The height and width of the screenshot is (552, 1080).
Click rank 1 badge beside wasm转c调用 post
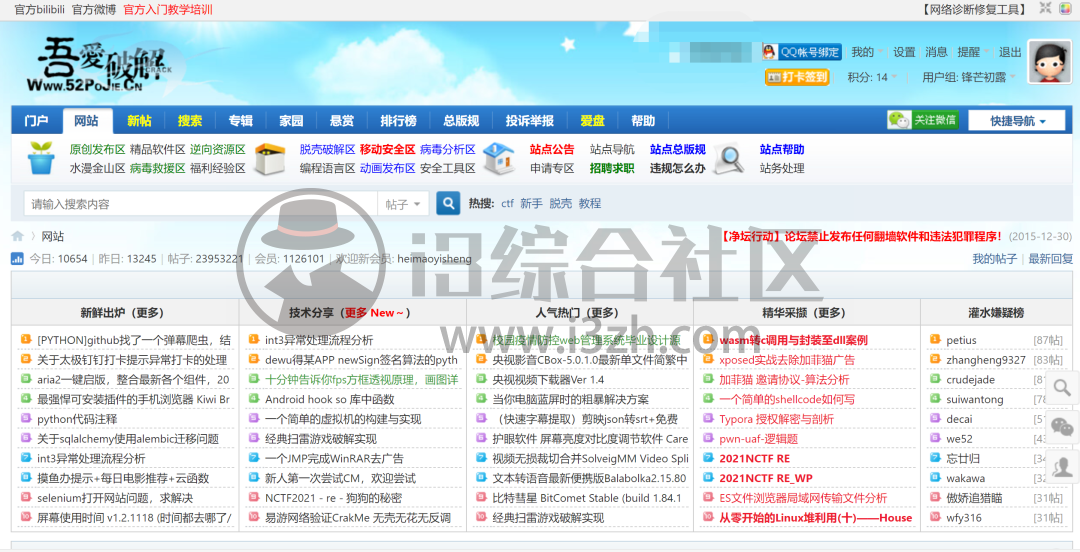point(708,340)
